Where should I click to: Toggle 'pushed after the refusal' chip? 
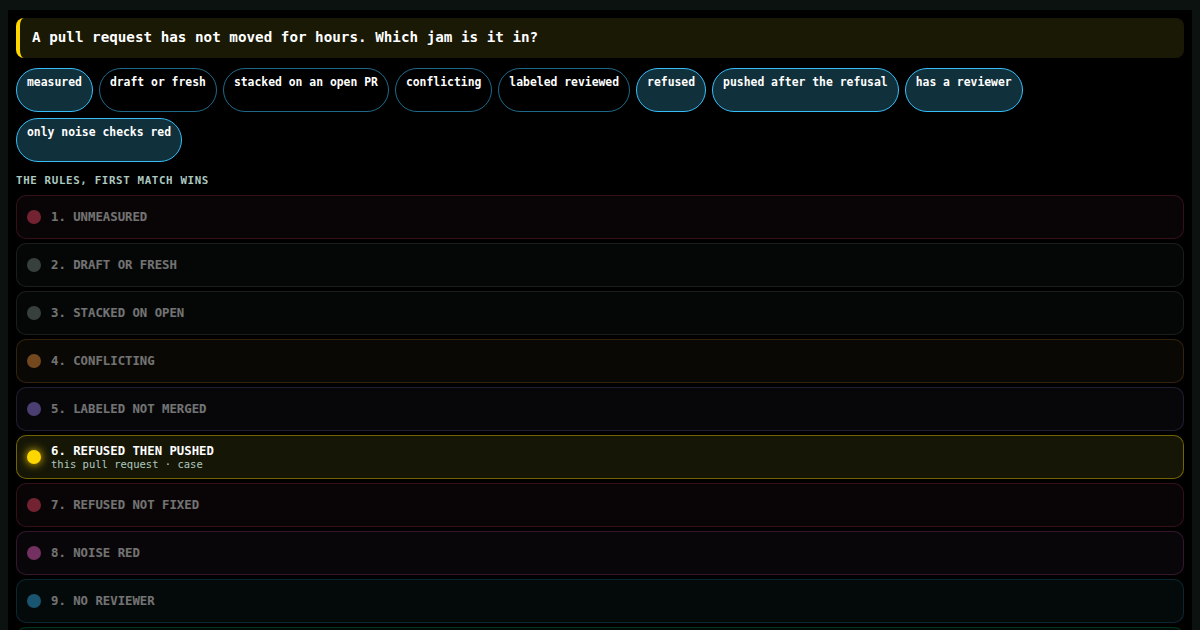pyautogui.click(x=805, y=90)
